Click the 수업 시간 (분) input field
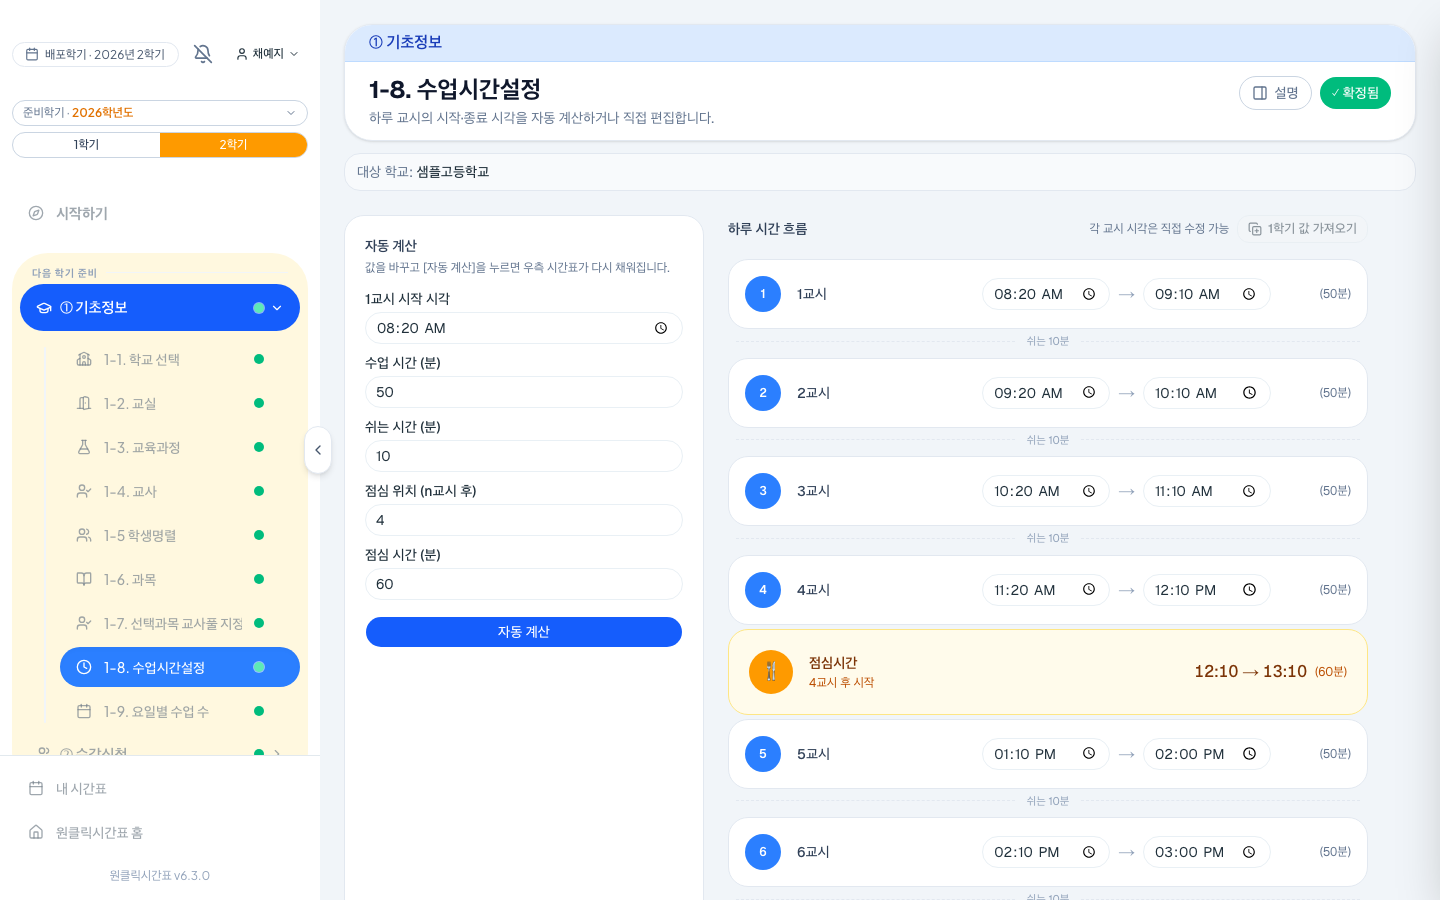 click(524, 392)
